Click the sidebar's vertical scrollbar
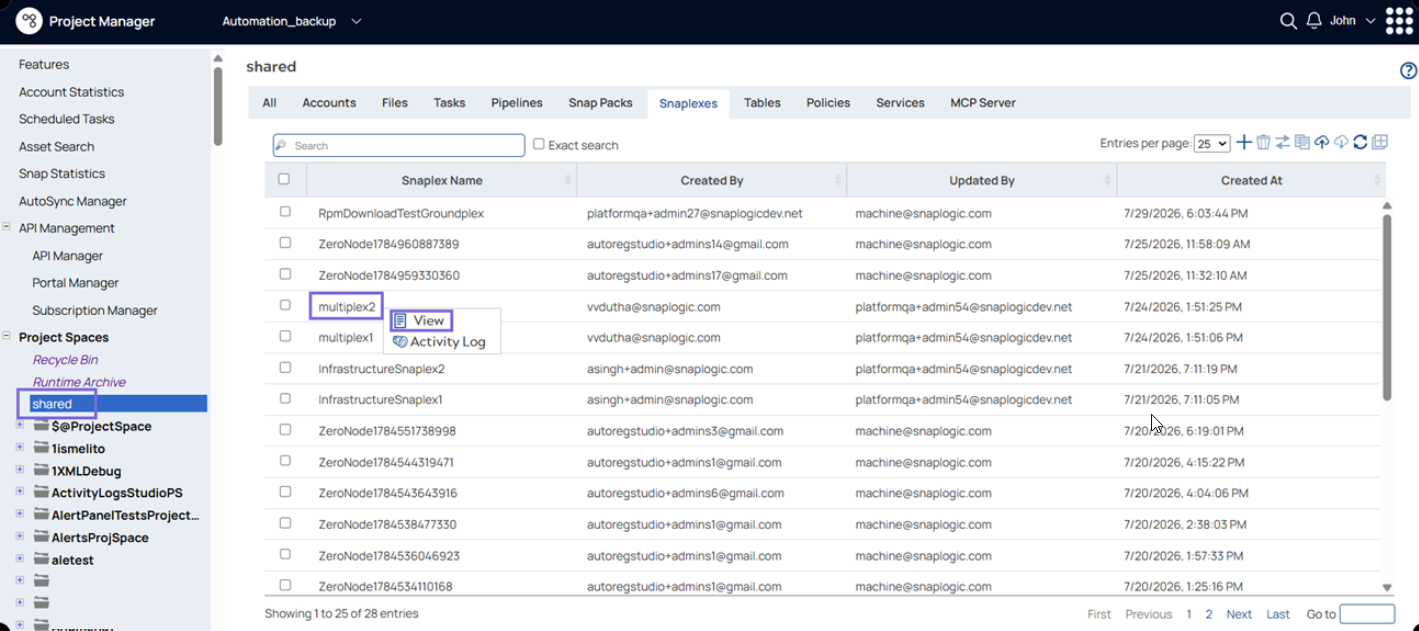Screen dimensions: 1419x631 218,106
